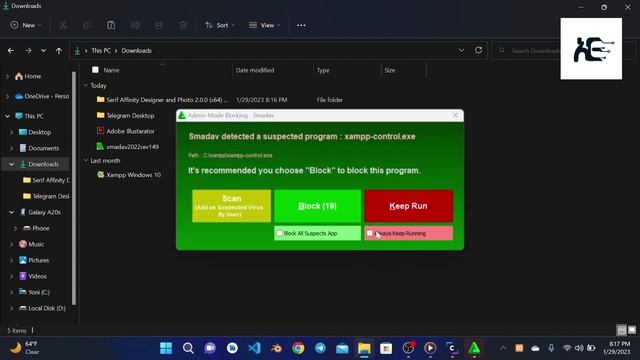This screenshot has width=640, height=360.
Task: Open Blender from the taskbar
Action: click(276, 348)
